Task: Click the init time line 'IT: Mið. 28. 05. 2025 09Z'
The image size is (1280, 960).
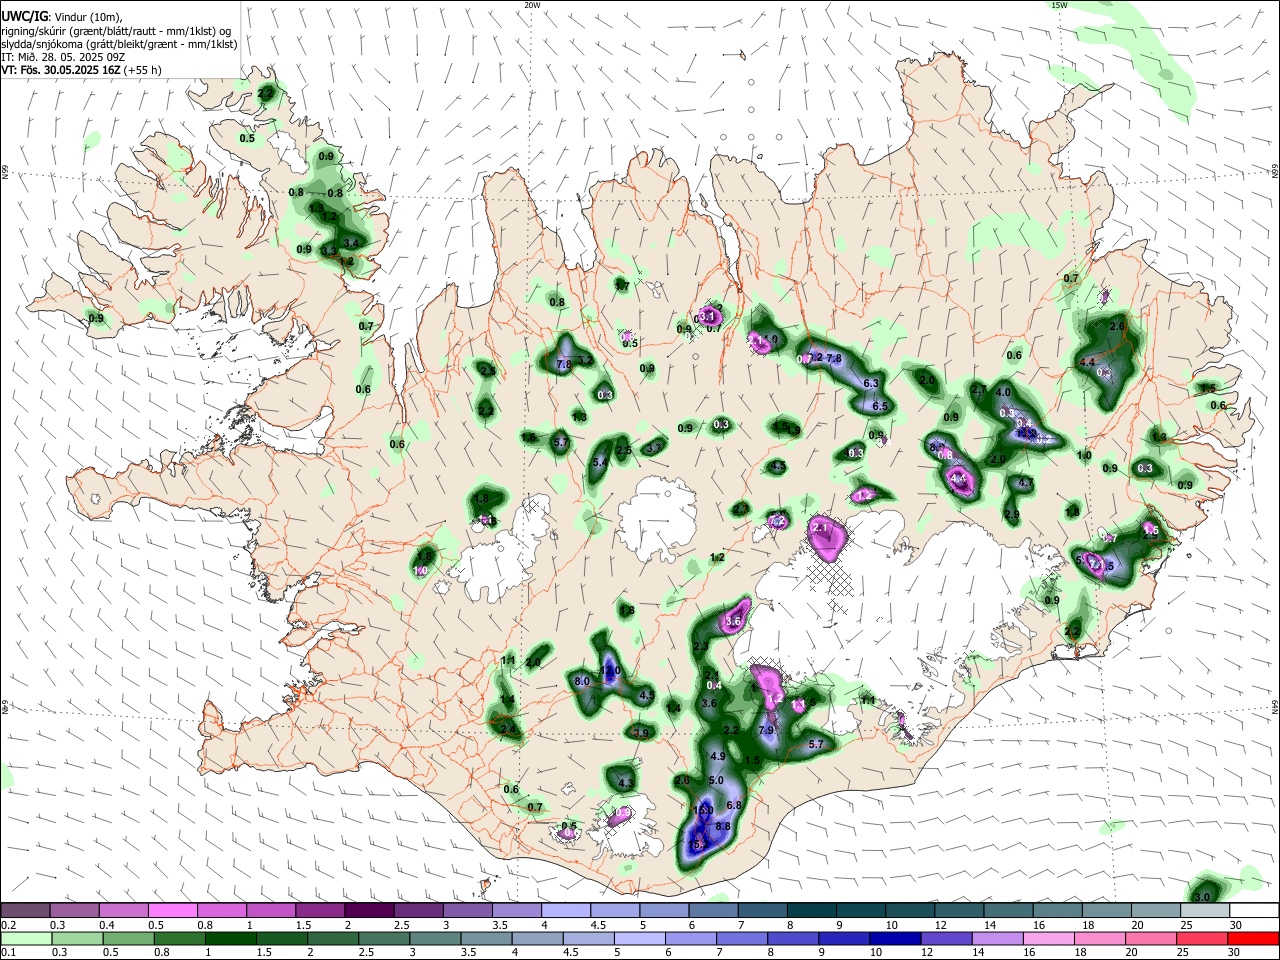Action: point(63,57)
